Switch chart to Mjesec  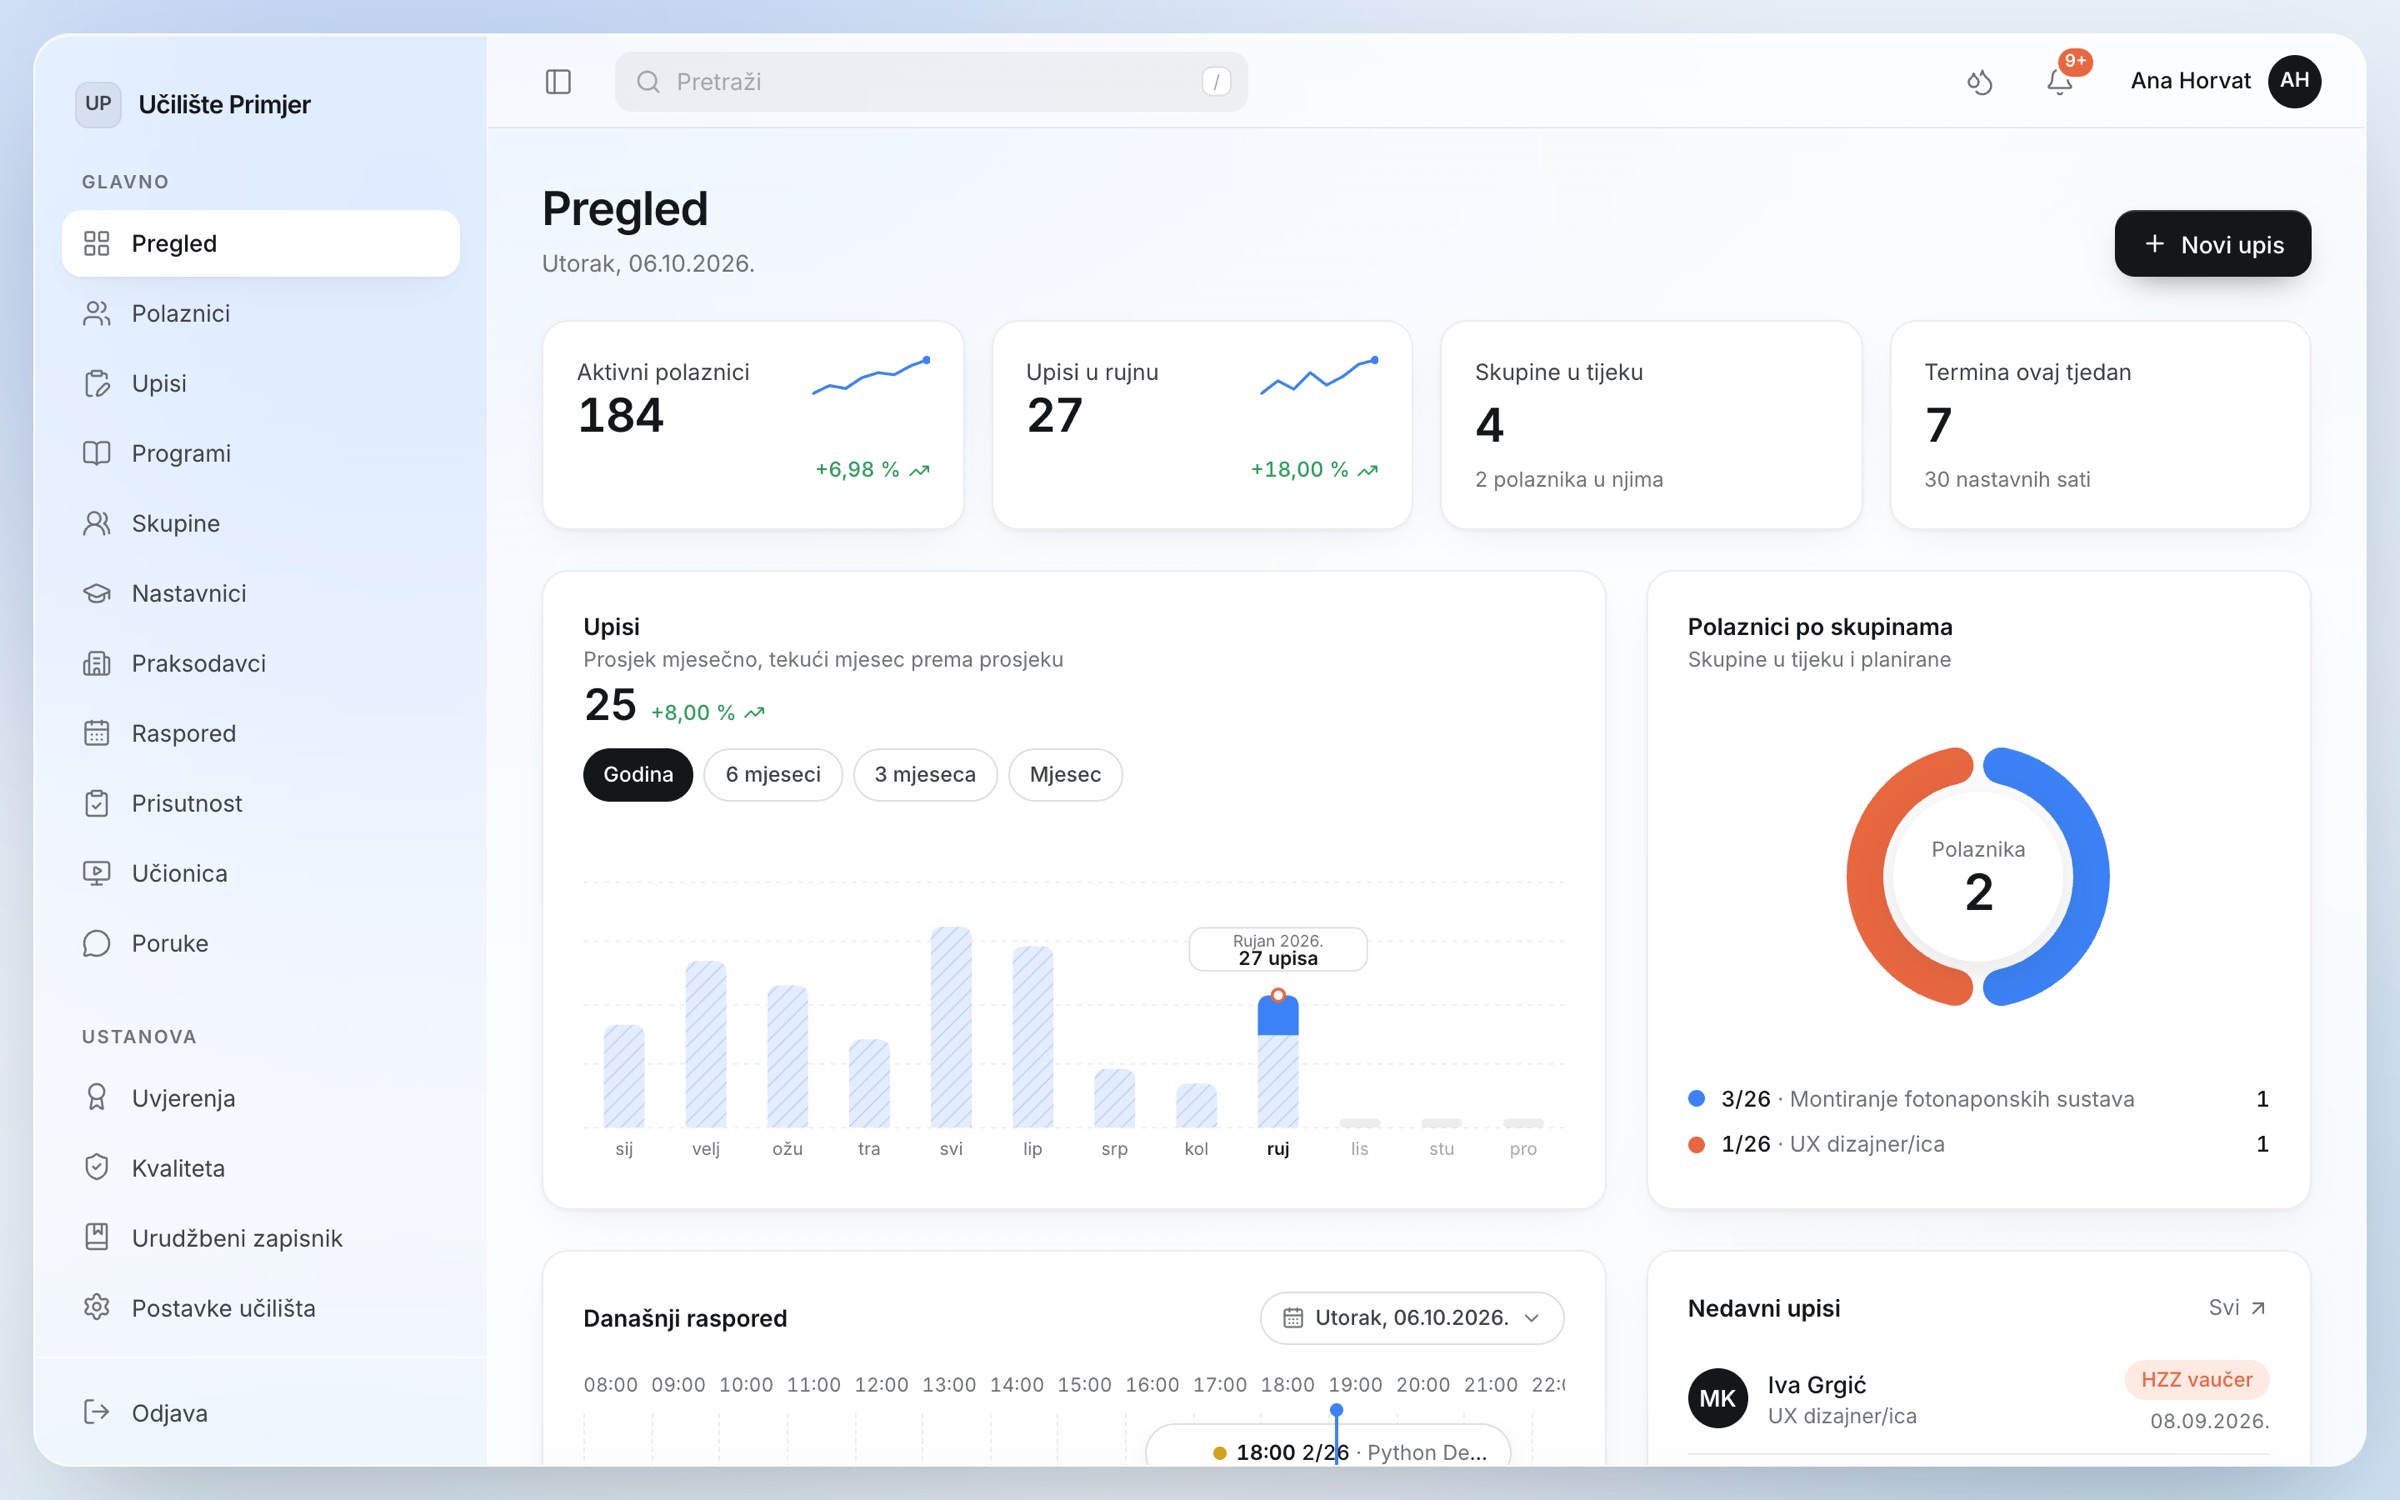[1065, 775]
